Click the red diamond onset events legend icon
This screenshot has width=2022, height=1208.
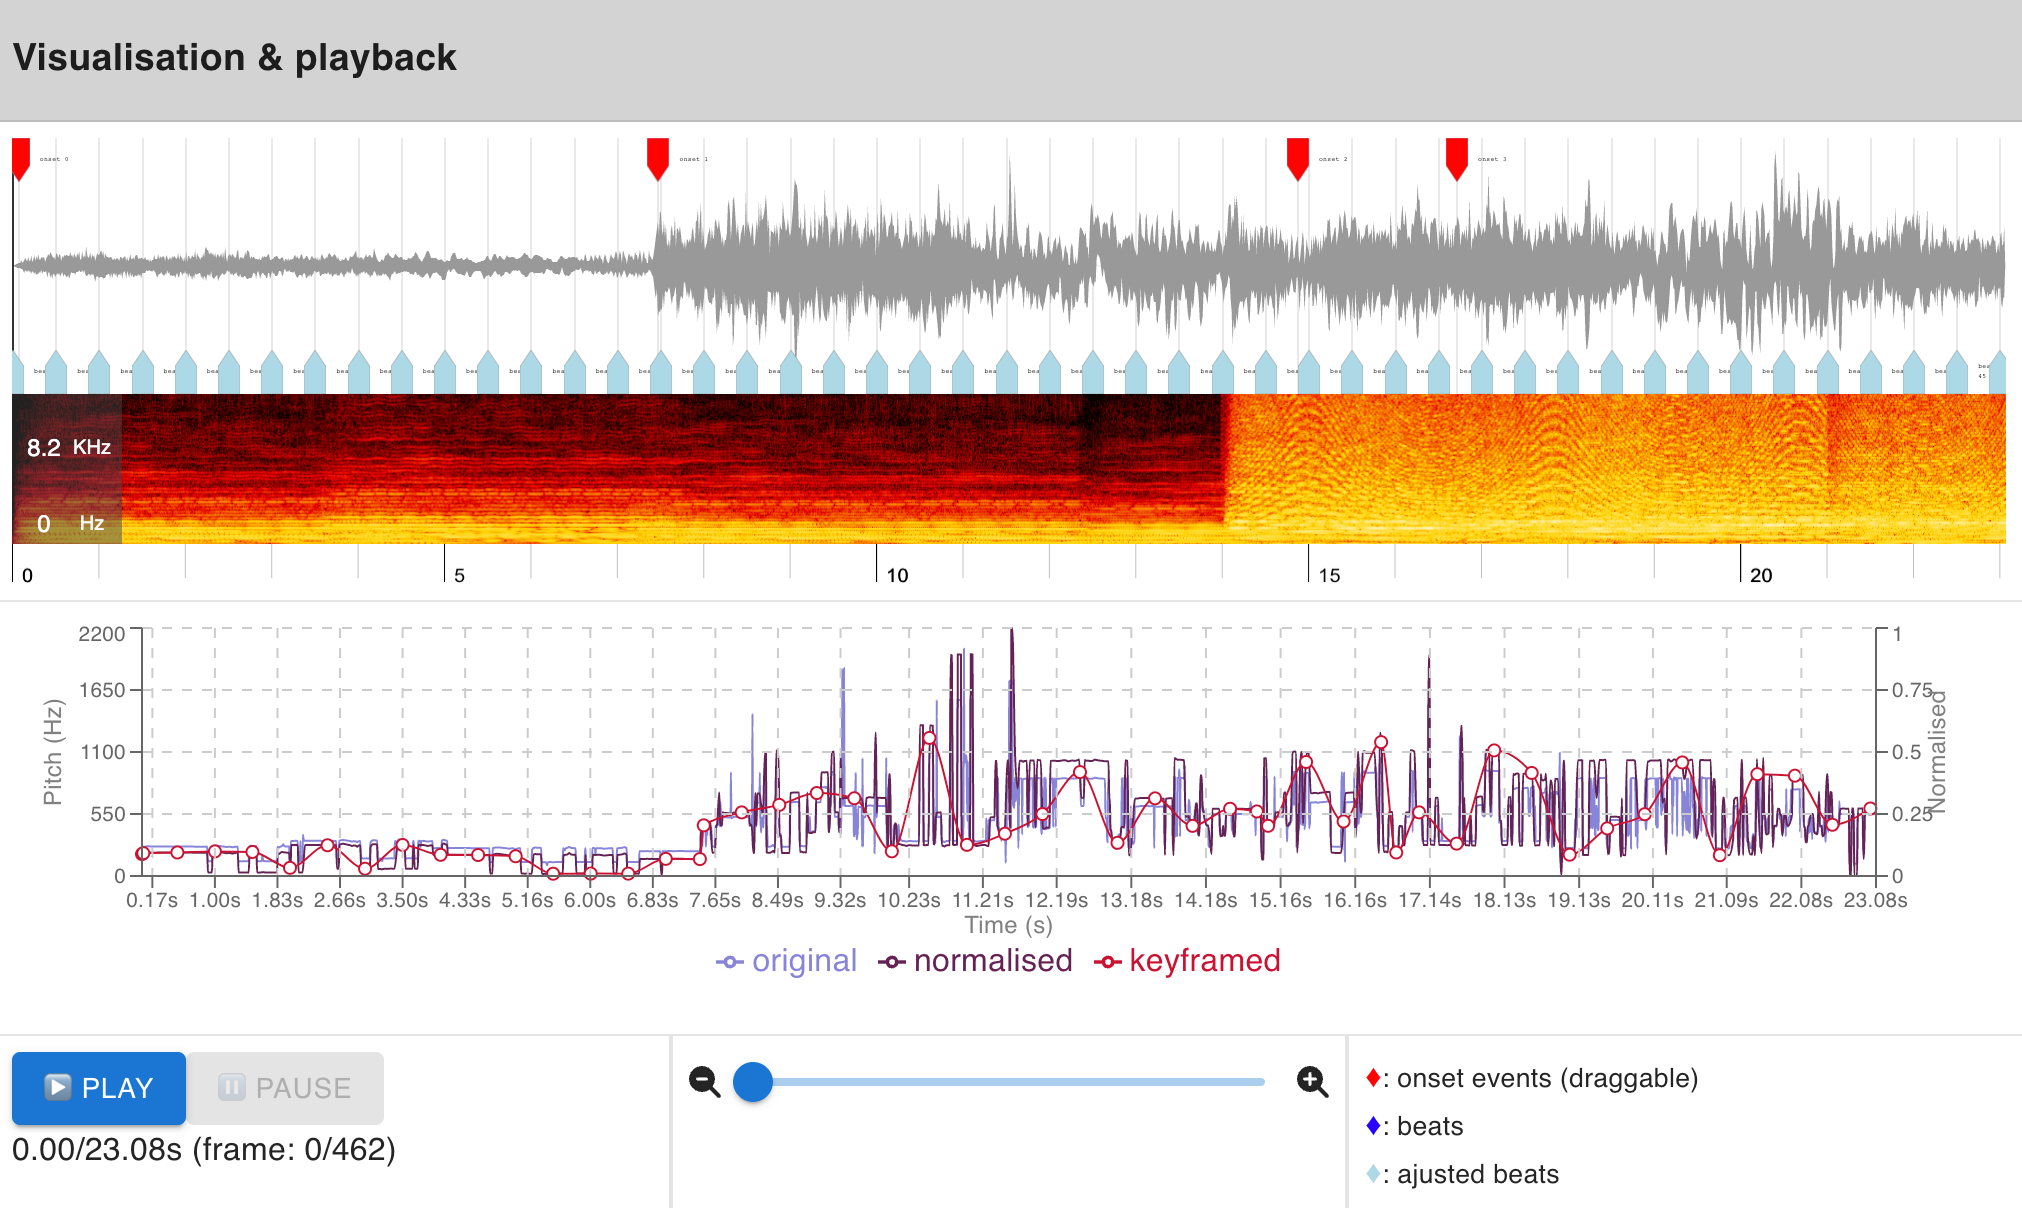1372,1078
